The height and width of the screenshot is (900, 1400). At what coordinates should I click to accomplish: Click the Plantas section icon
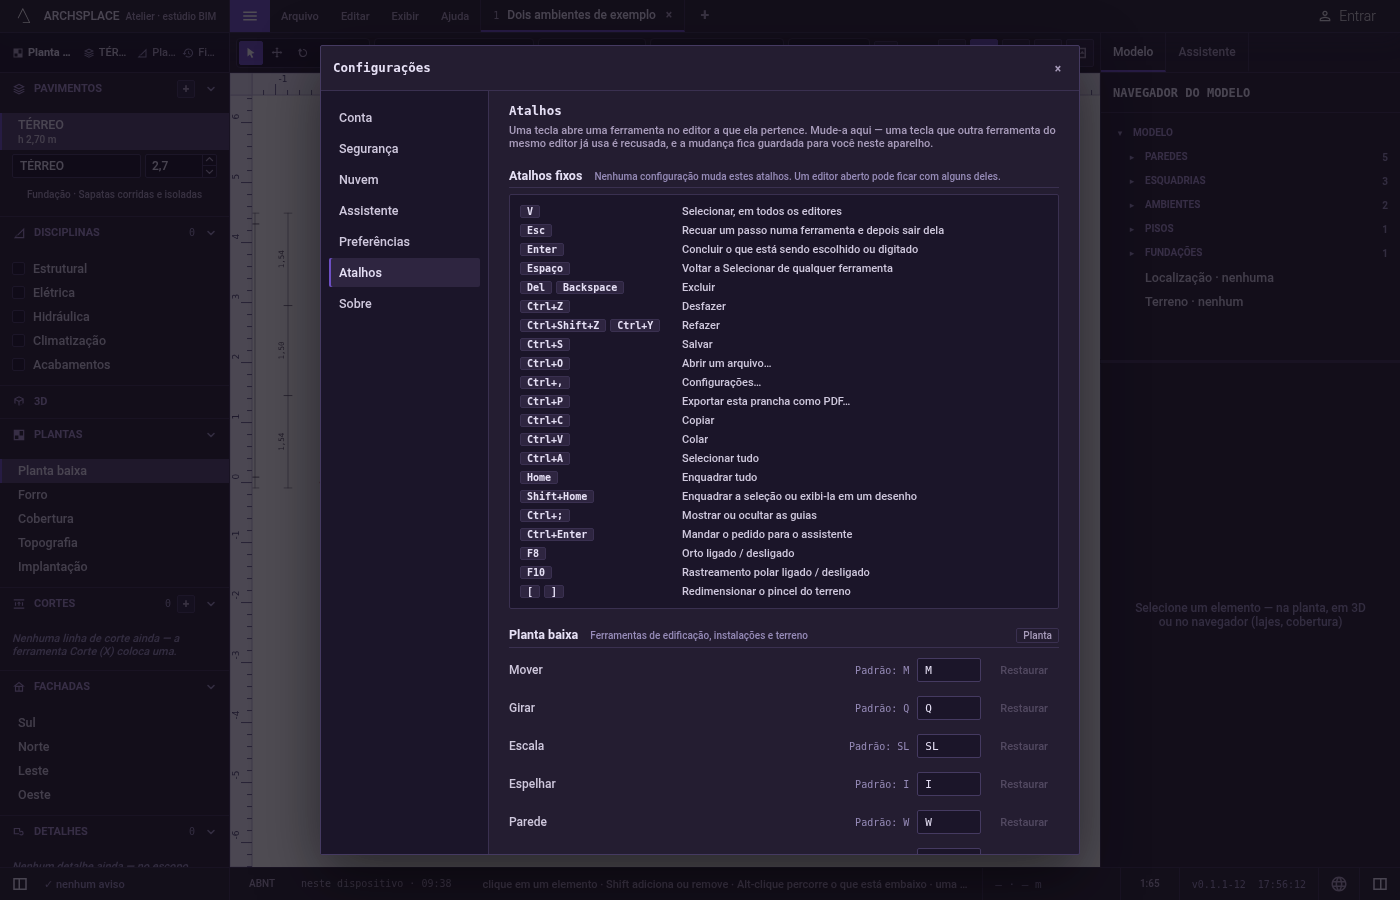pos(19,435)
